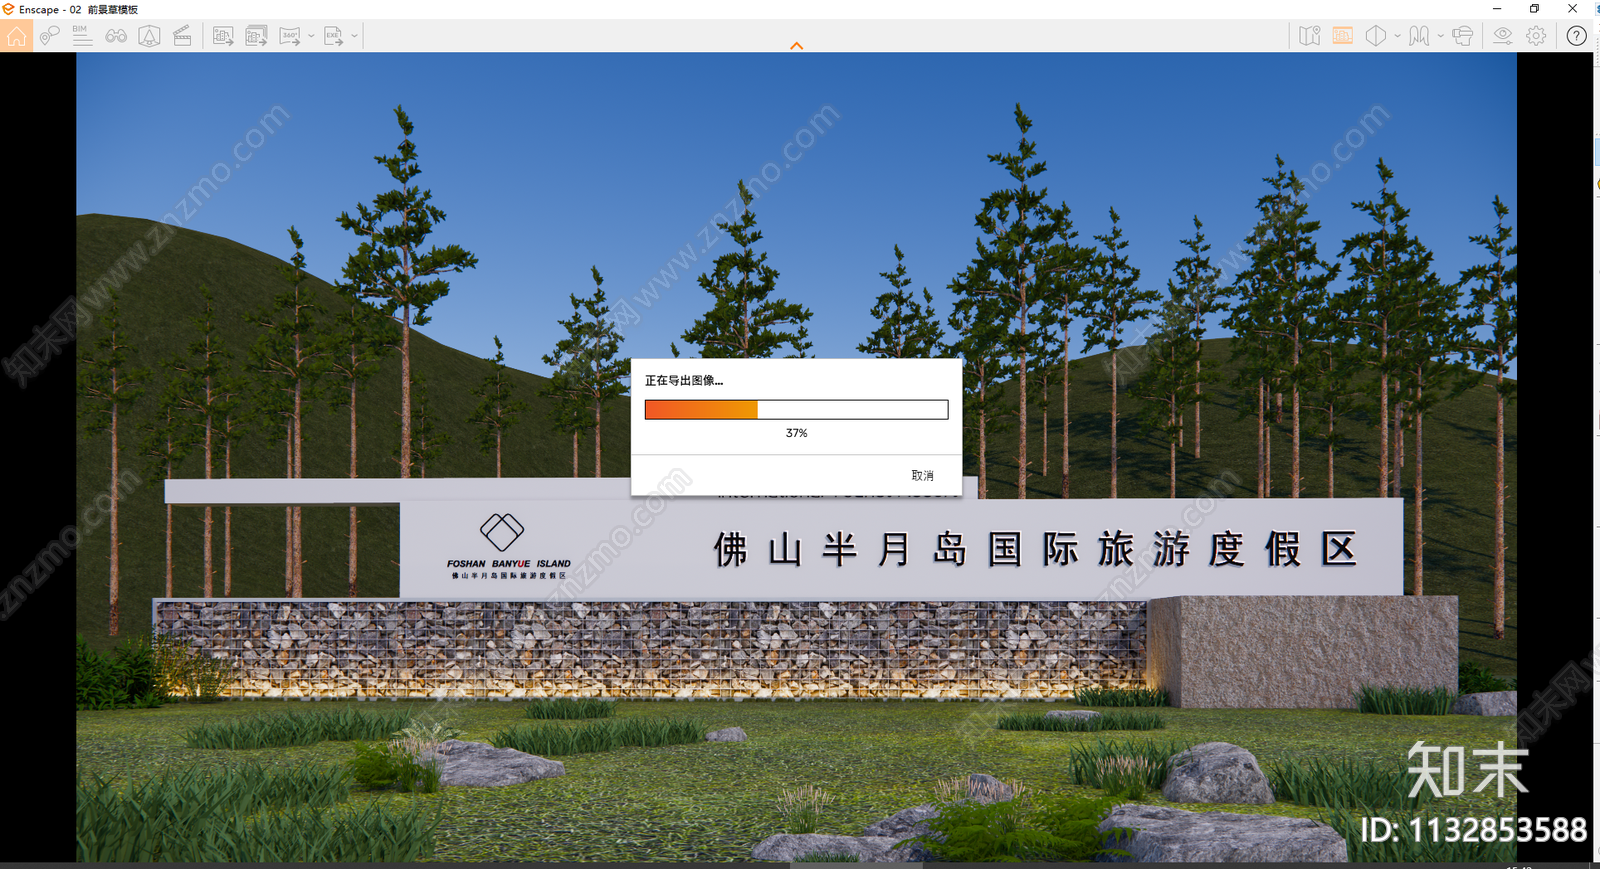Open the BIM information panel

[x=82, y=36]
